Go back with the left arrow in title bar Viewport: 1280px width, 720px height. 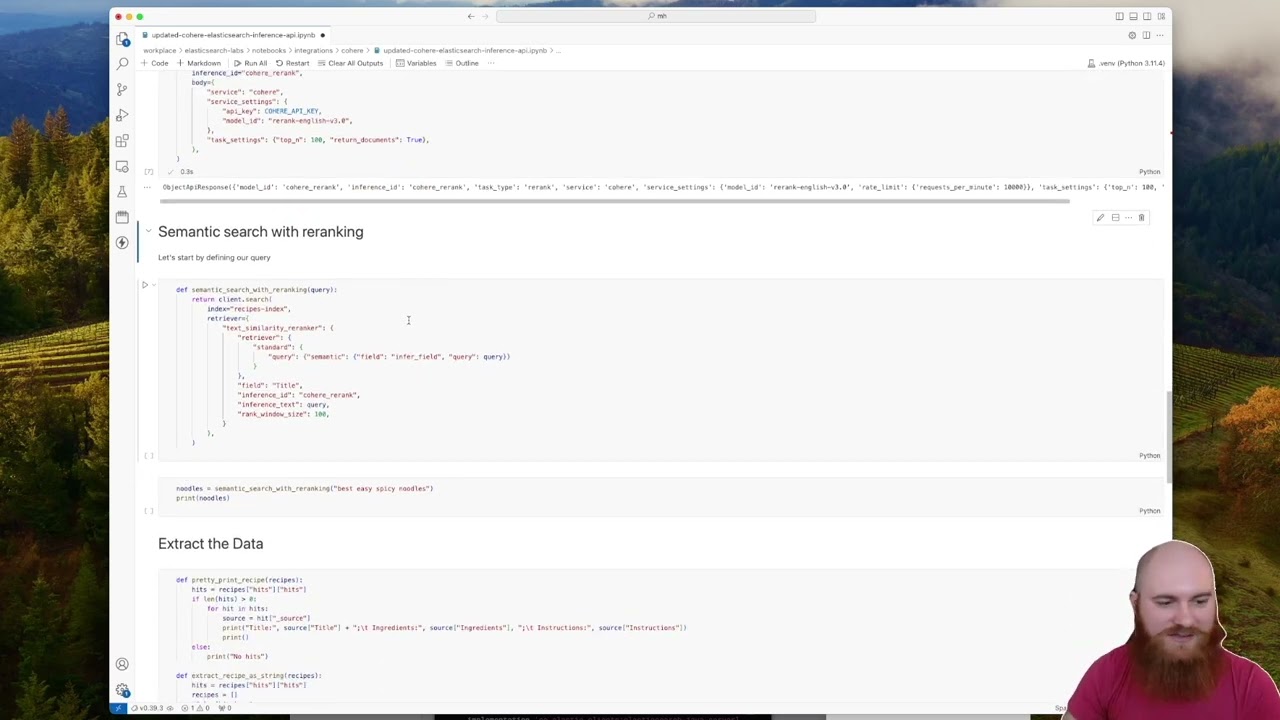[470, 16]
